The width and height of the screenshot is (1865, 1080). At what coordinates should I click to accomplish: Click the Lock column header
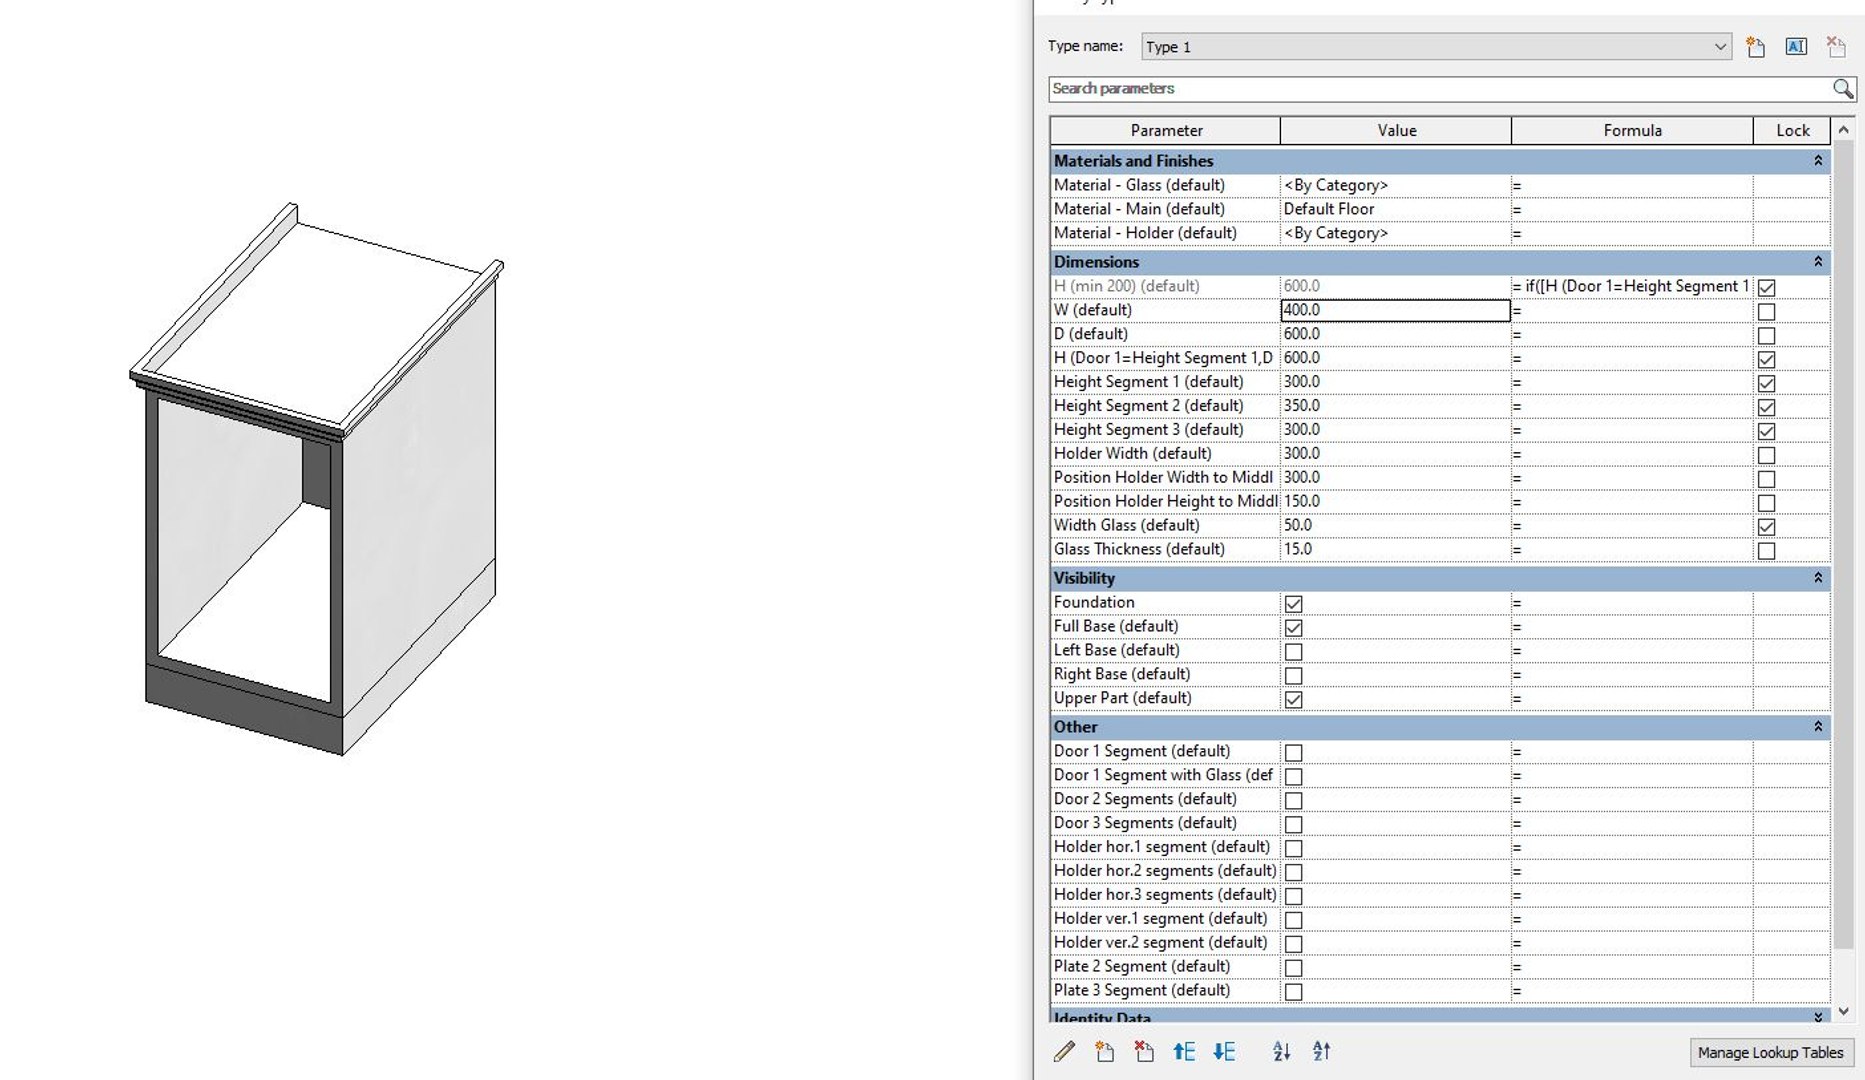tap(1792, 131)
